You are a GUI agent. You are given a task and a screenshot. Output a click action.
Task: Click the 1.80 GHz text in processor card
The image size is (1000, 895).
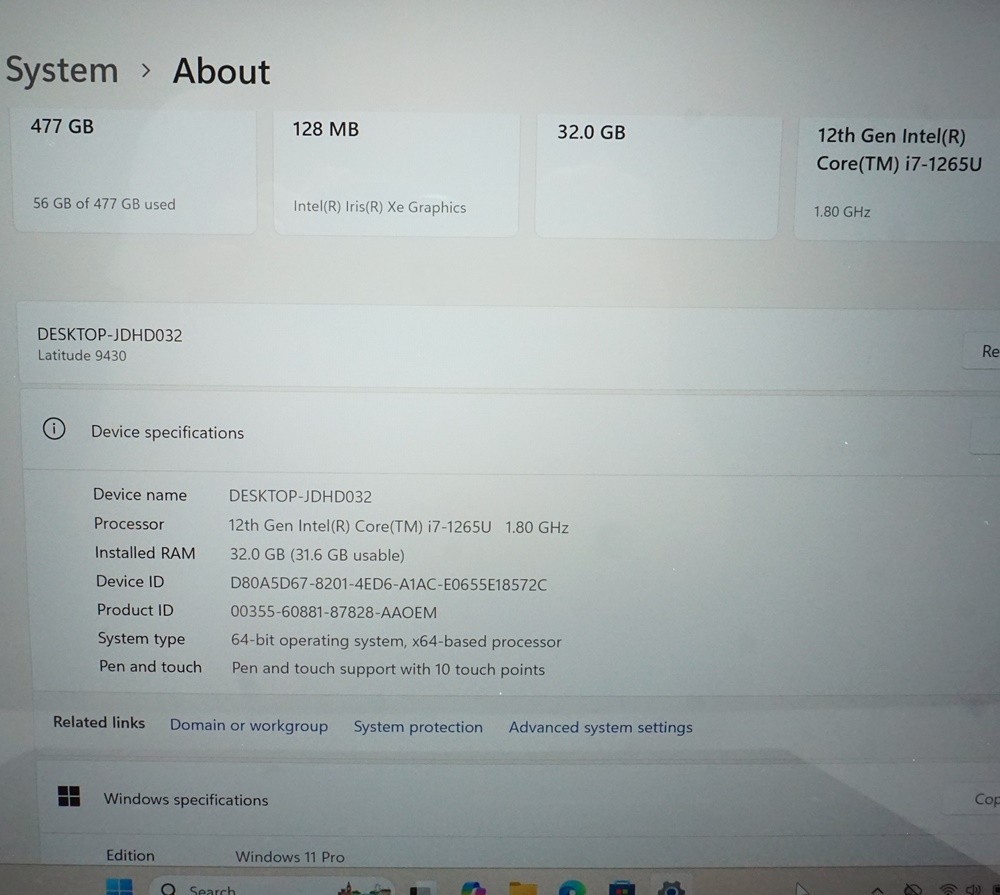point(842,211)
